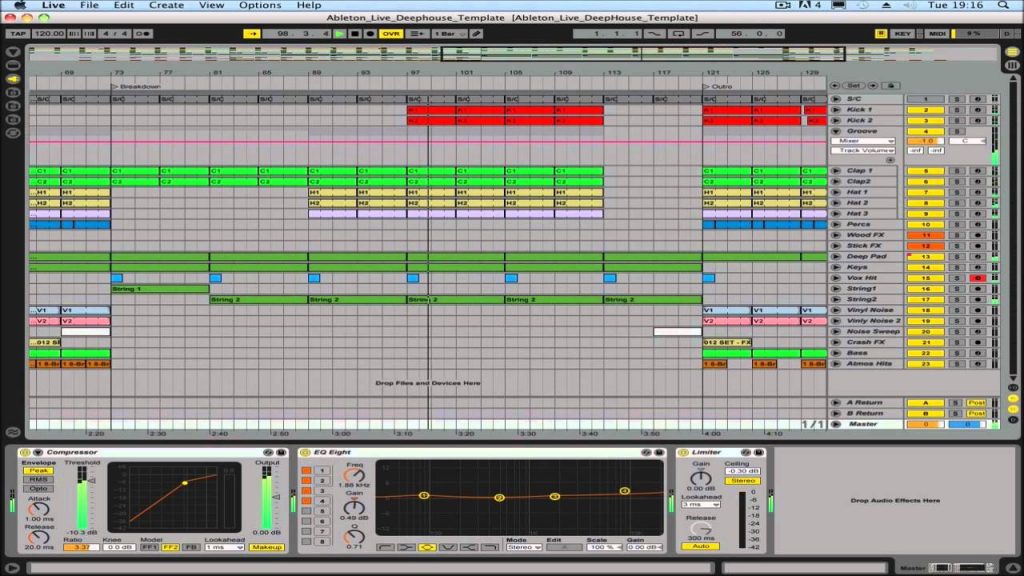Screen dimensions: 1024x576
Task: Select the Bell filter shape icon
Action: click(x=427, y=547)
